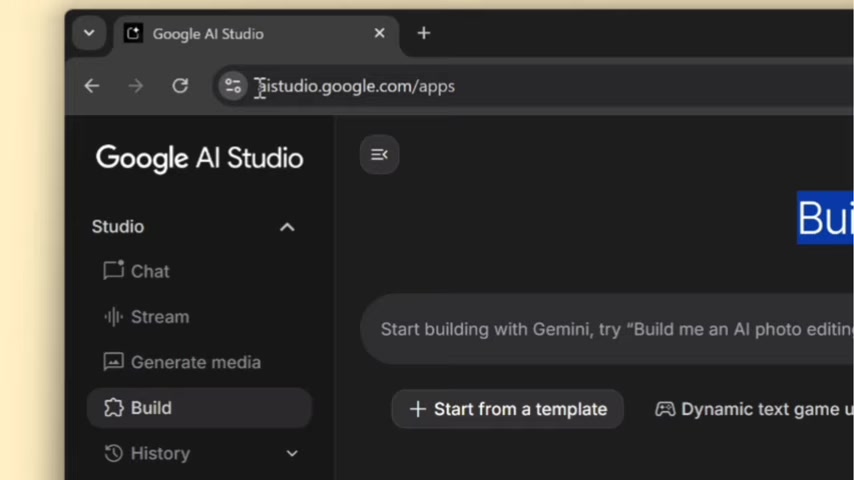
Task: Open a new browser tab
Action: [424, 33]
